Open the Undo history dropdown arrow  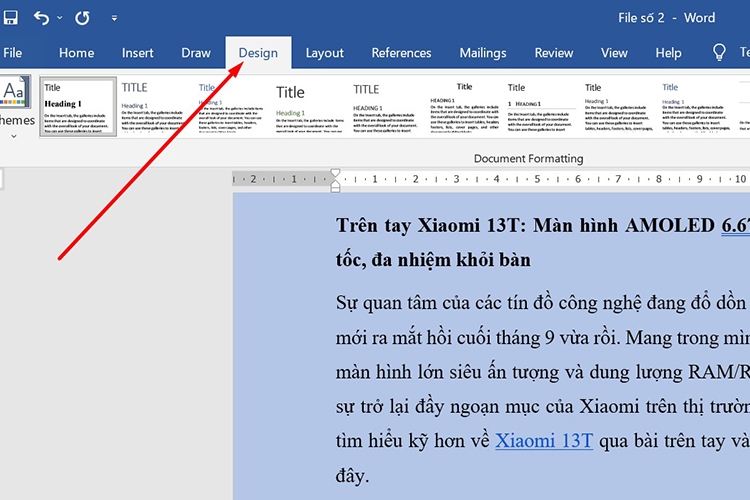pyautogui.click(x=59, y=18)
